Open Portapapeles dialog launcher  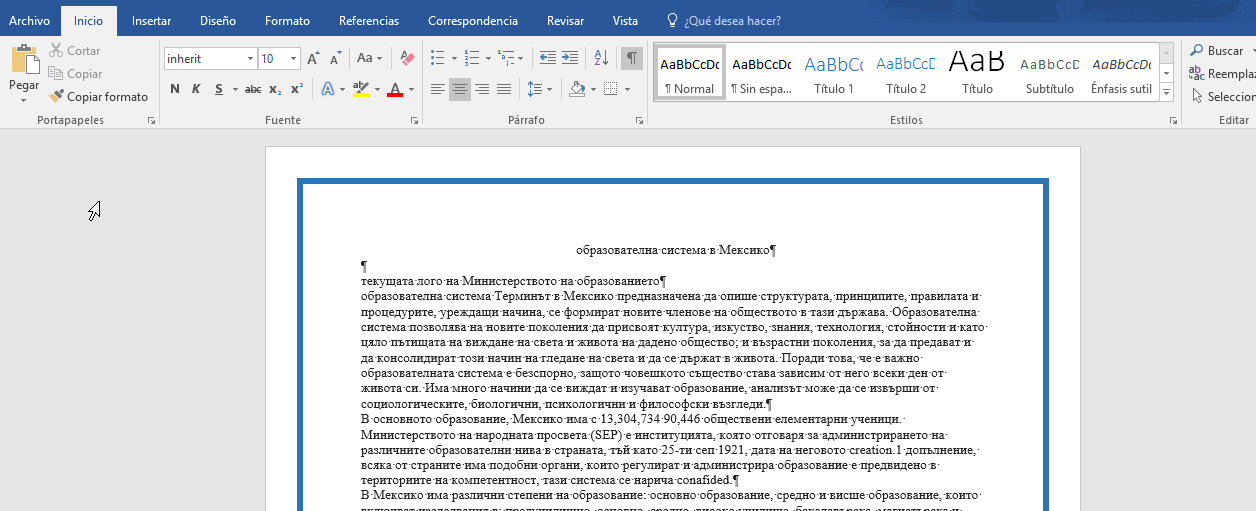152,120
